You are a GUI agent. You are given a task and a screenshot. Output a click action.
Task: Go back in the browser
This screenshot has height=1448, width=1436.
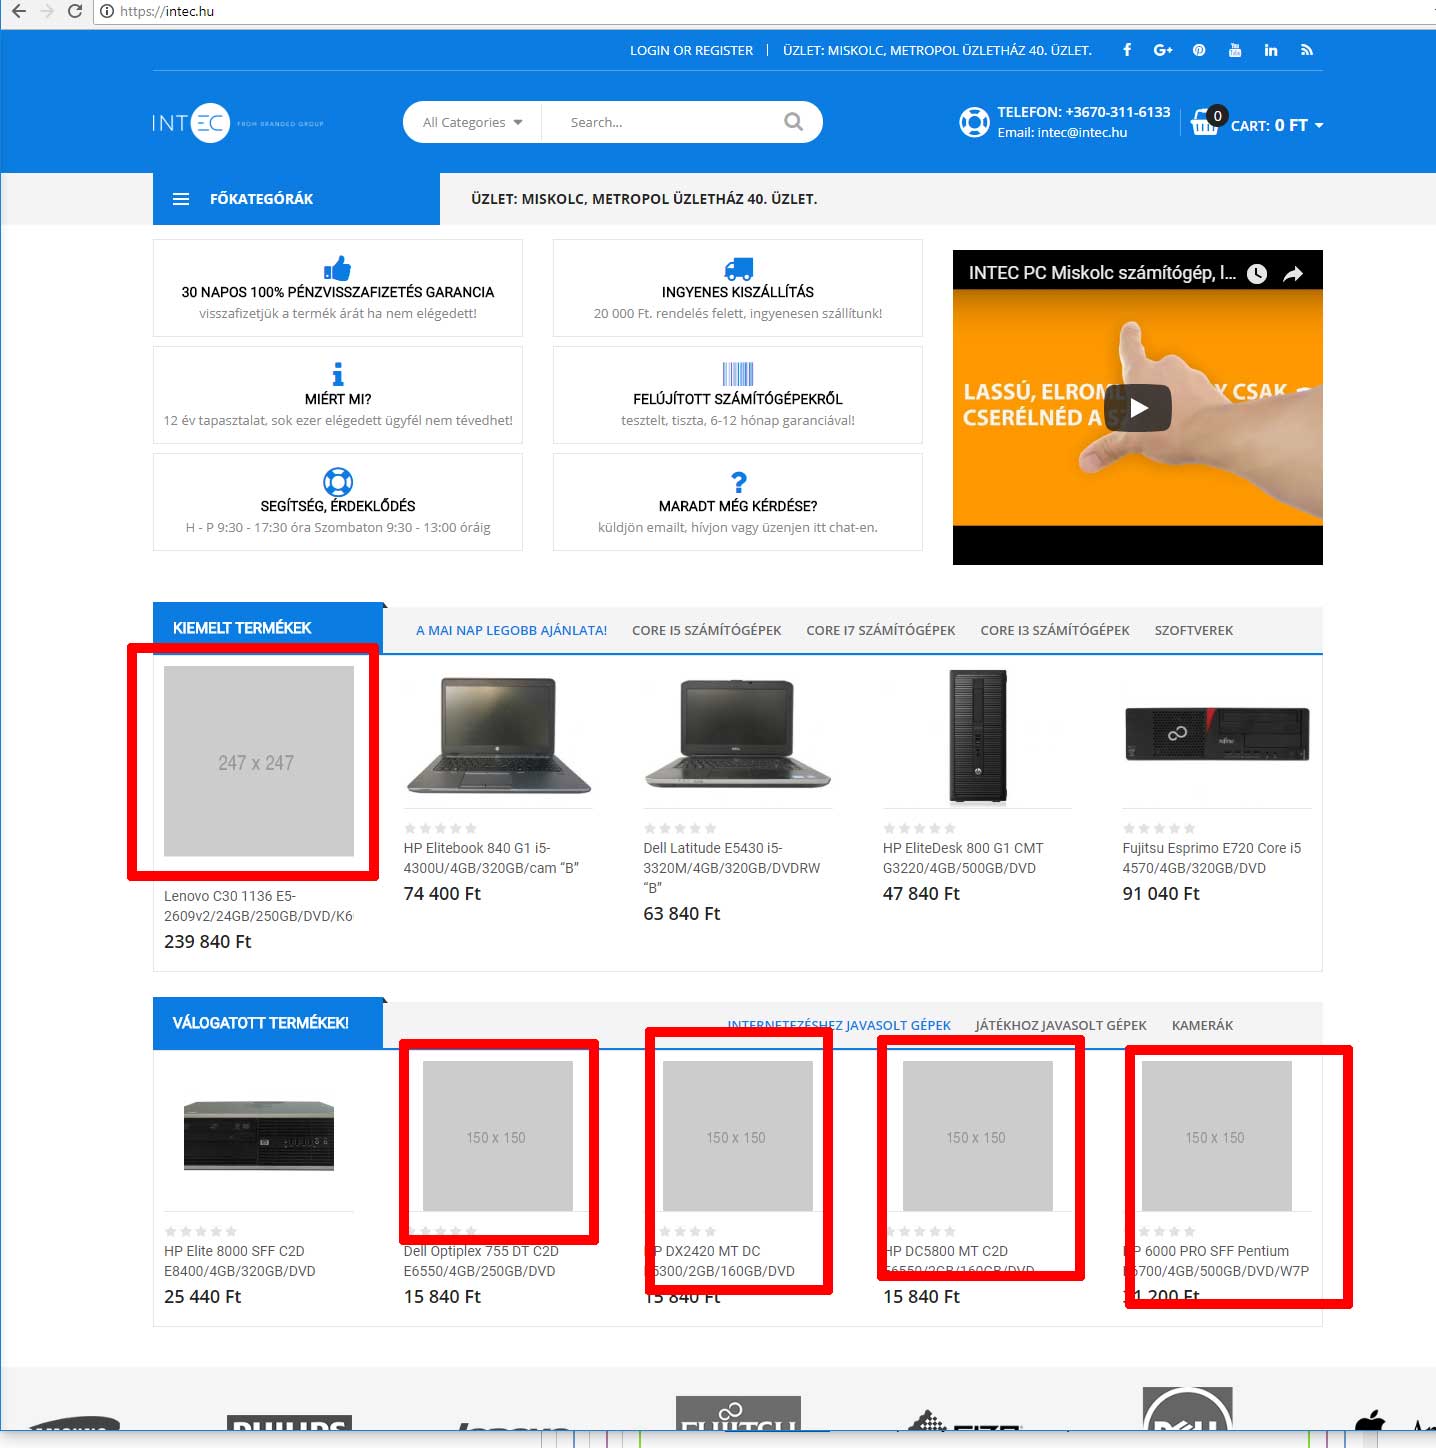[18, 11]
